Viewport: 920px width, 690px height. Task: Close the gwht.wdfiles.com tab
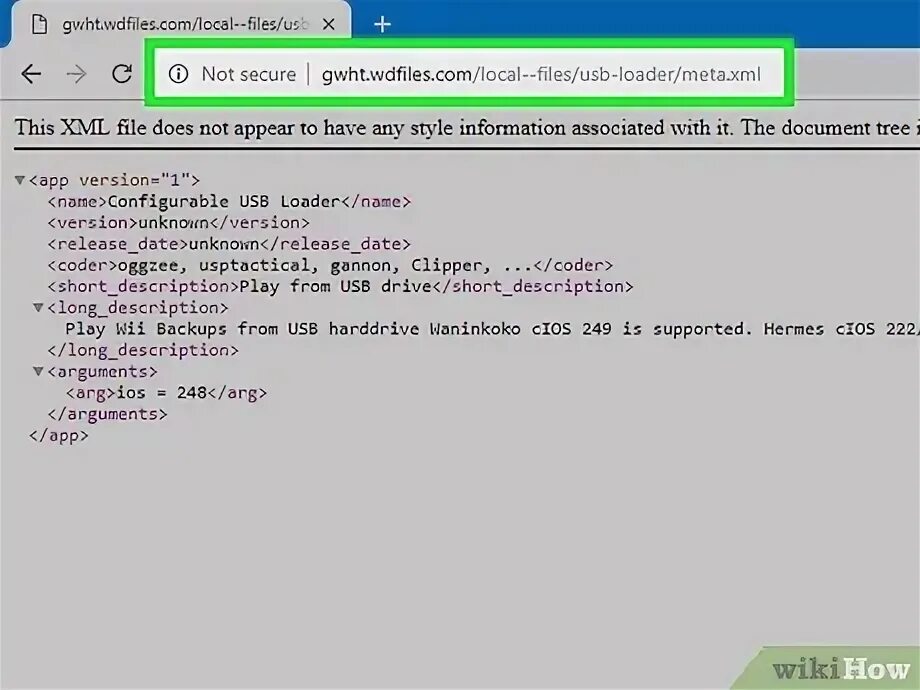tap(329, 24)
